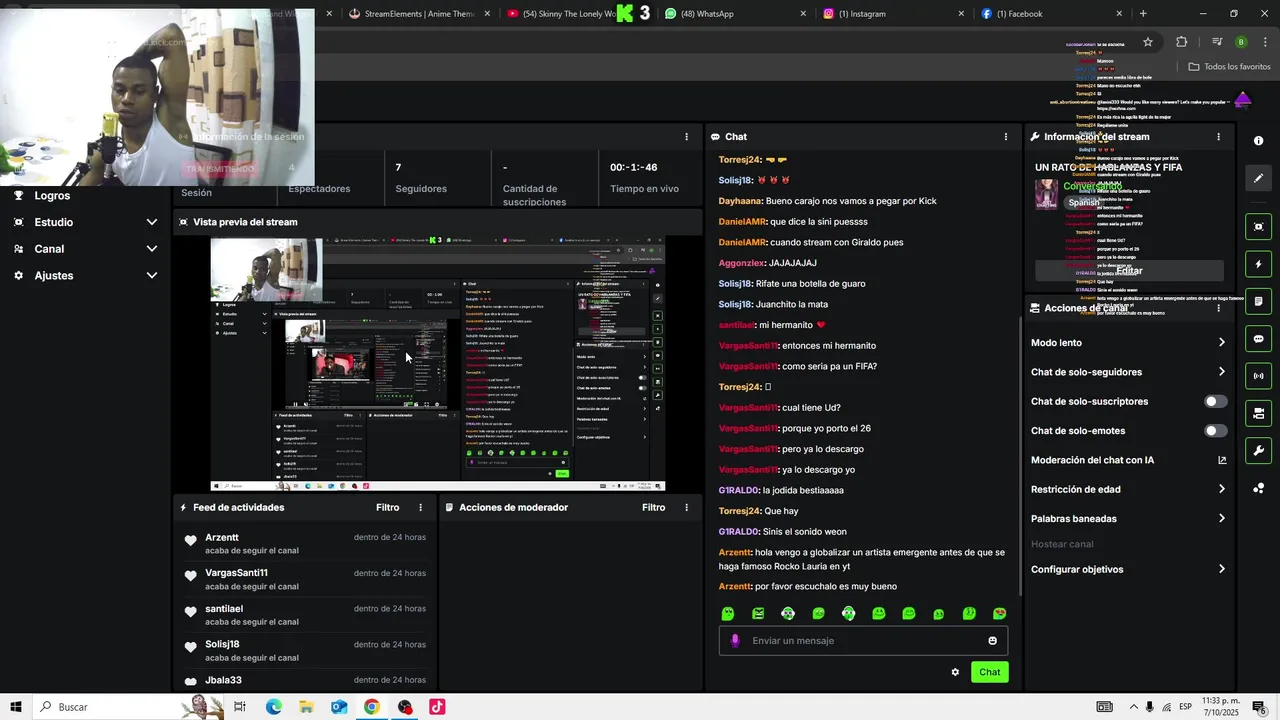Open Microsoft Edge from the taskbar
Screen dimensions: 1280x720
tap(273, 707)
